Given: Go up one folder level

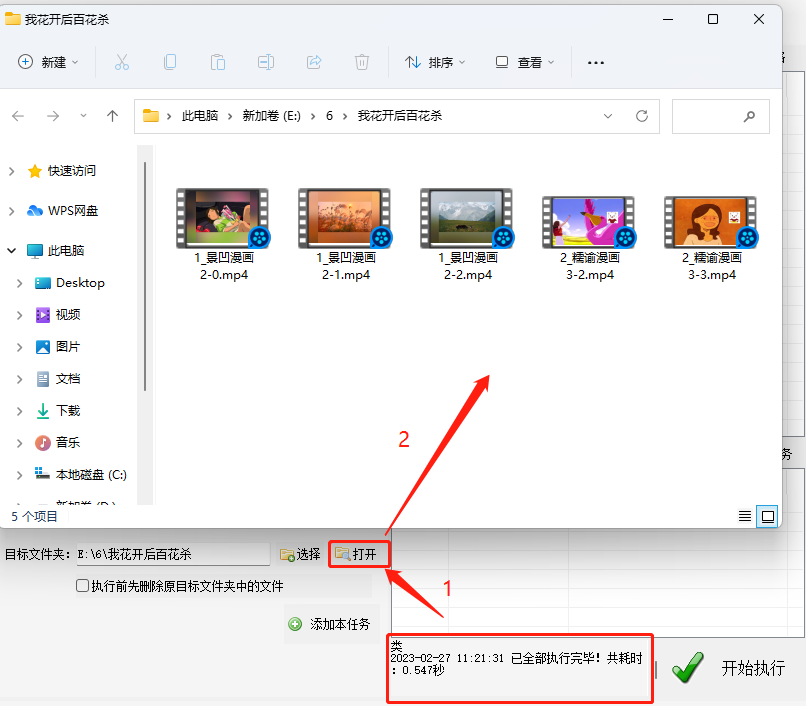Looking at the screenshot, I should [113, 116].
